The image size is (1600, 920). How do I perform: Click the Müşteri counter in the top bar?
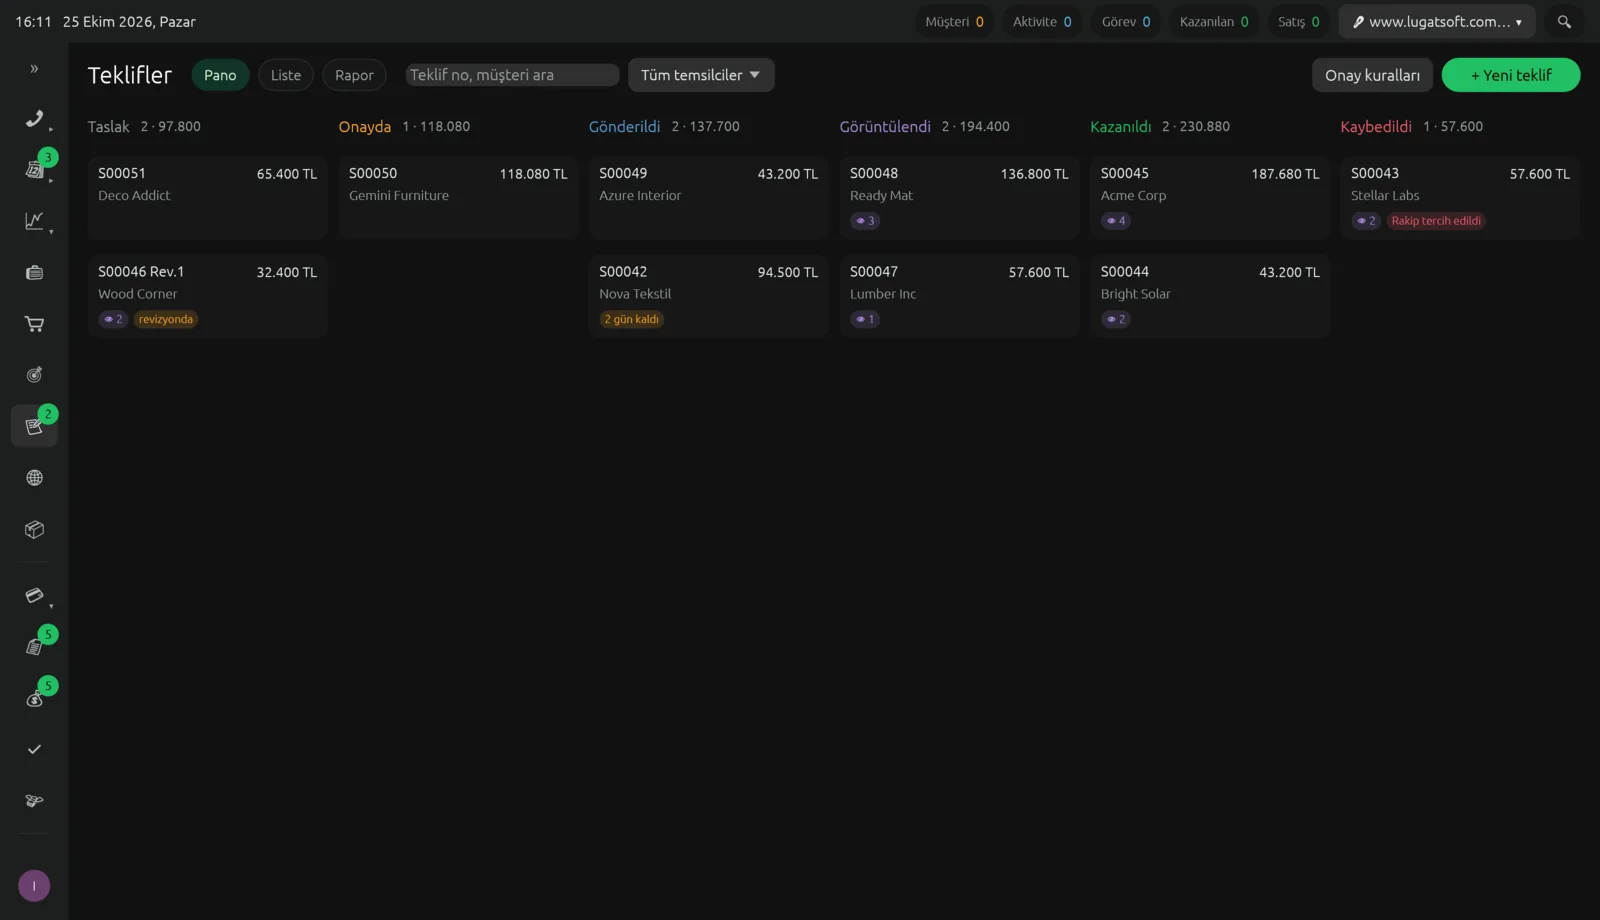tap(954, 22)
